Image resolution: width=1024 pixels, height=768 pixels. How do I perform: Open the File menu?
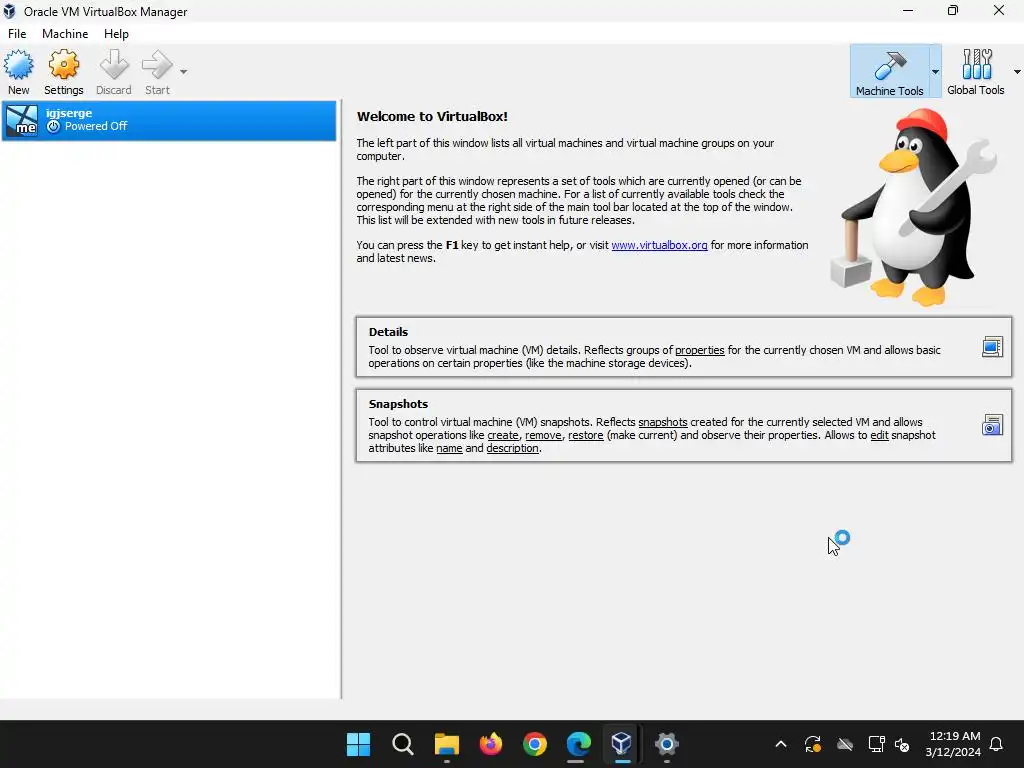tap(17, 34)
